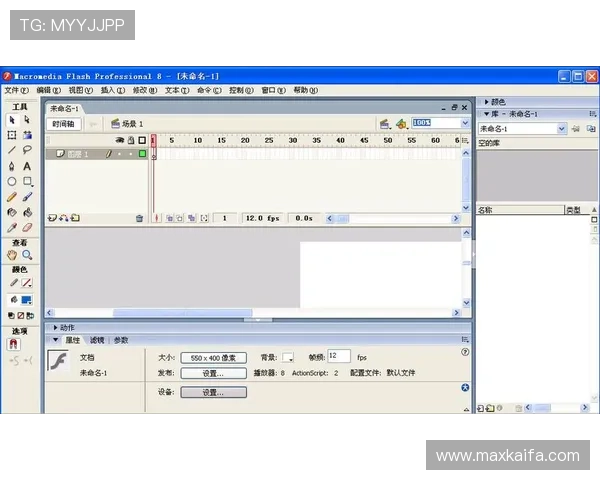
Task: Toggle Edit Multiple Frames button
Action: point(191,218)
